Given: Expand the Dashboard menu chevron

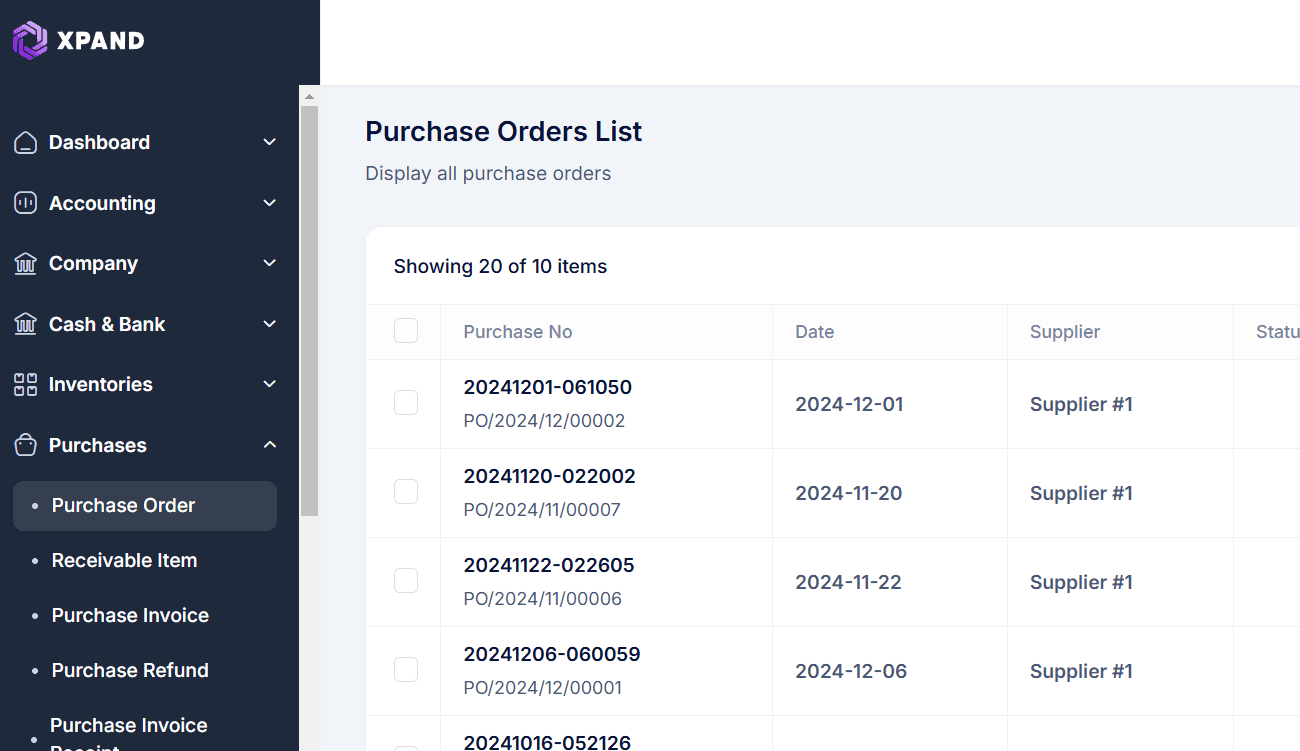Looking at the screenshot, I should pyautogui.click(x=269, y=143).
